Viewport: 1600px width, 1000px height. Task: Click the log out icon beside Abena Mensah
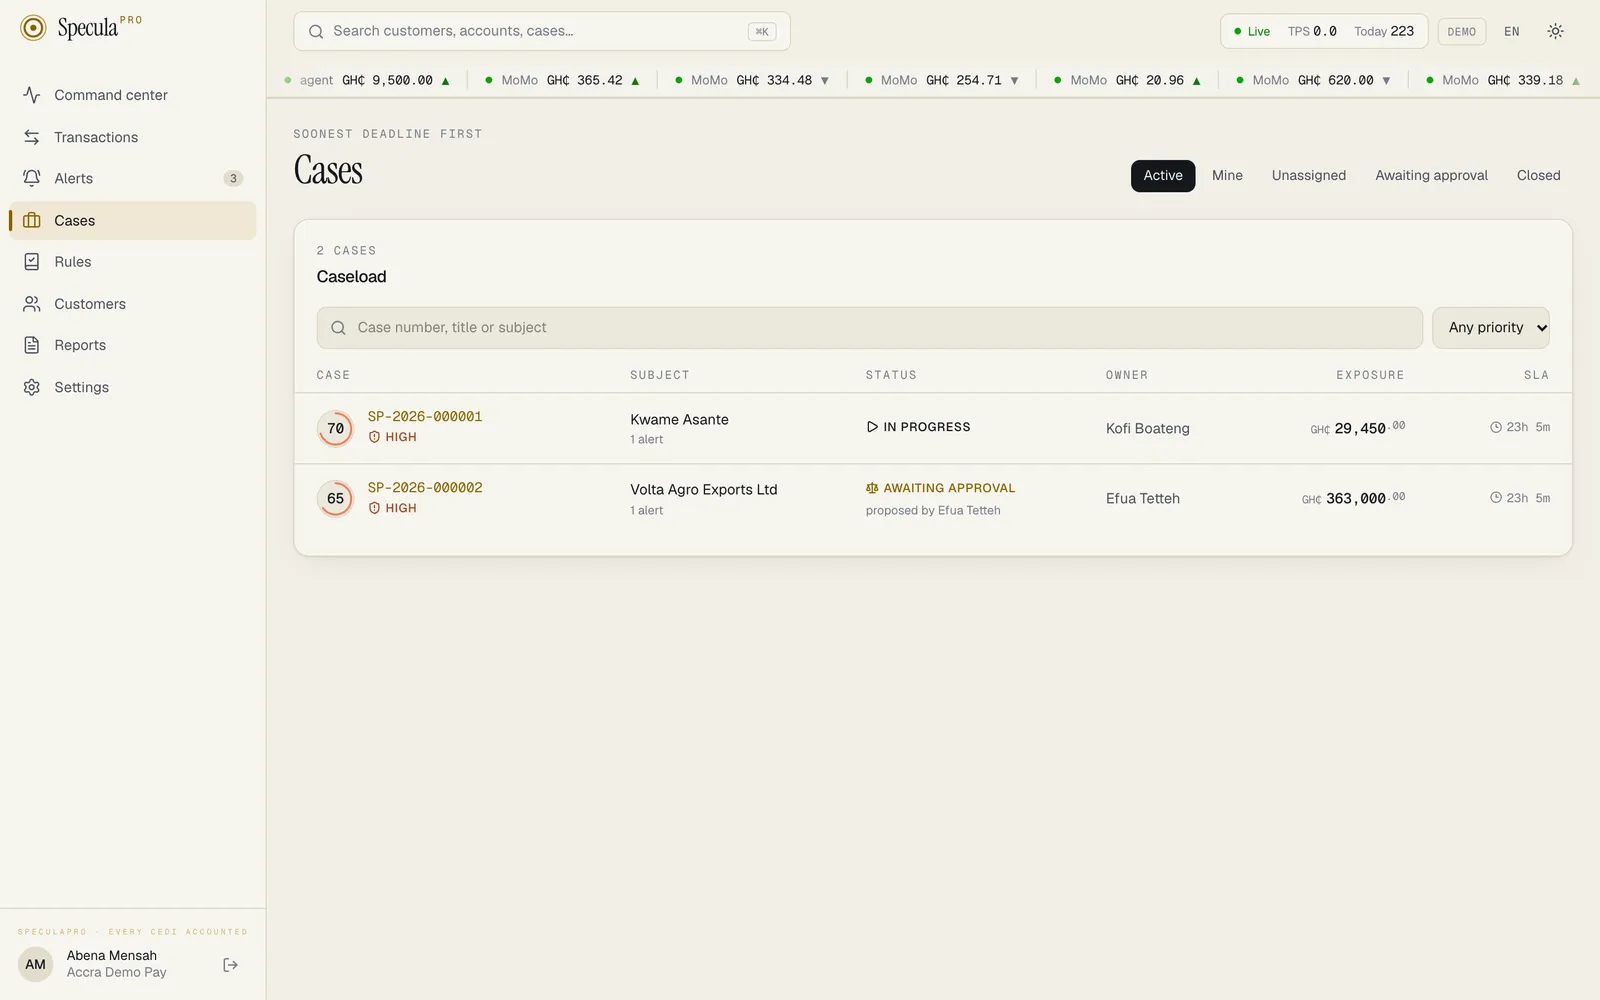(230, 965)
